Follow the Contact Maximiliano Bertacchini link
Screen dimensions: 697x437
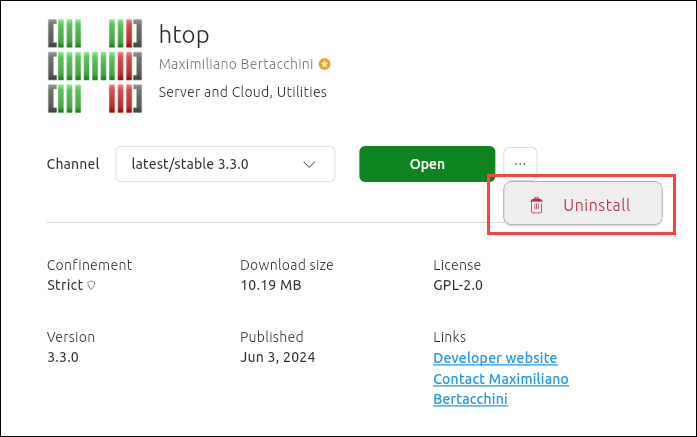(x=501, y=389)
